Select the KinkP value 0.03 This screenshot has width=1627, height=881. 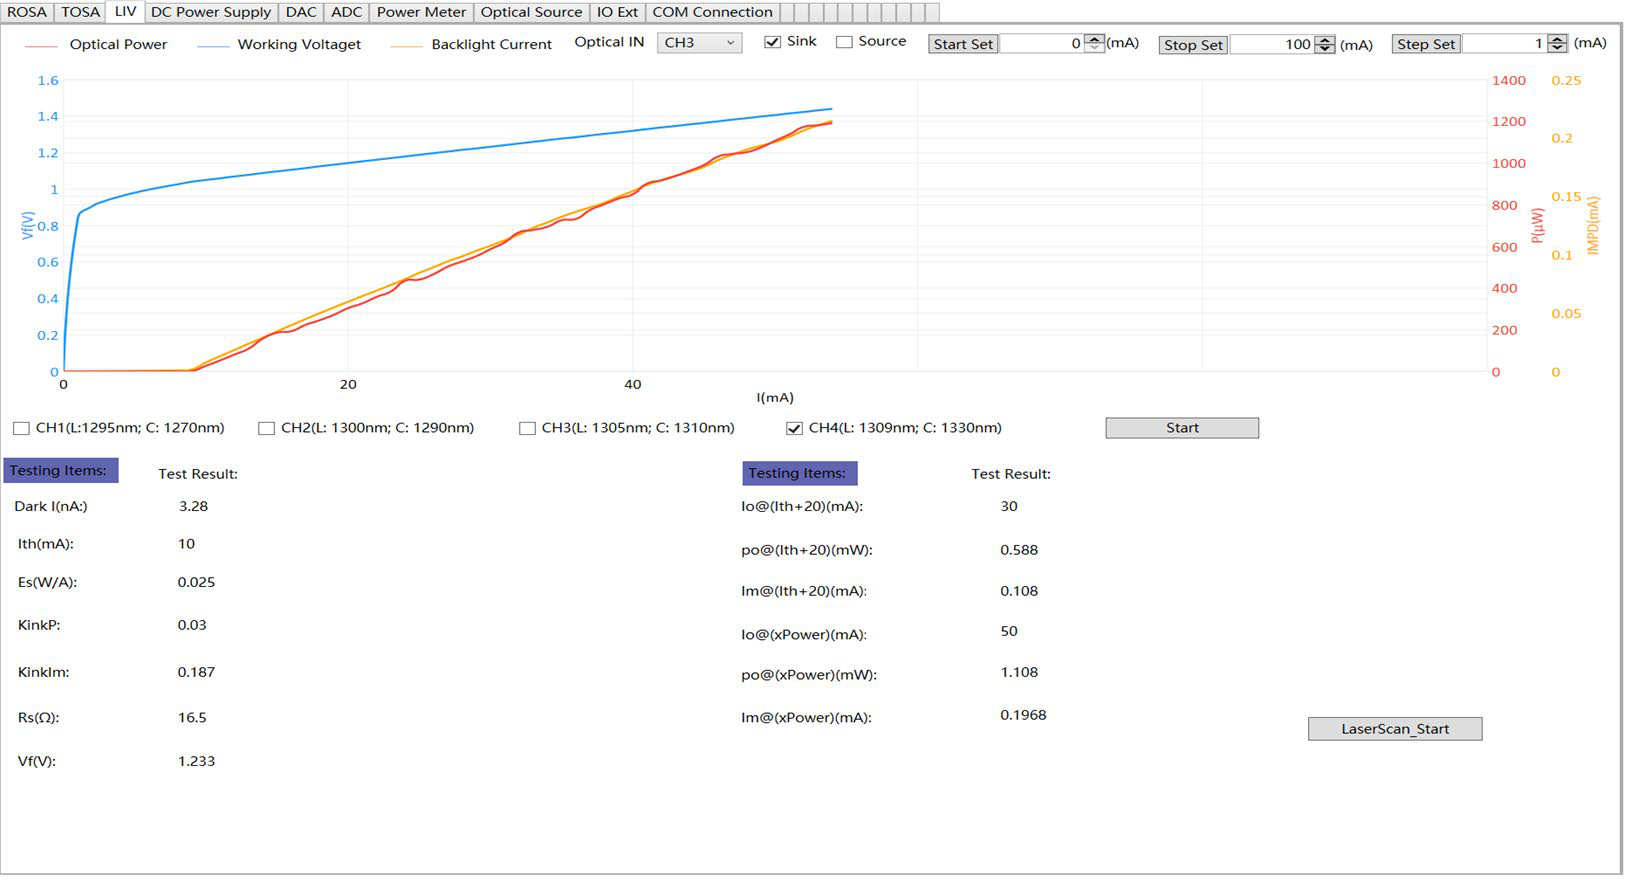coord(192,625)
